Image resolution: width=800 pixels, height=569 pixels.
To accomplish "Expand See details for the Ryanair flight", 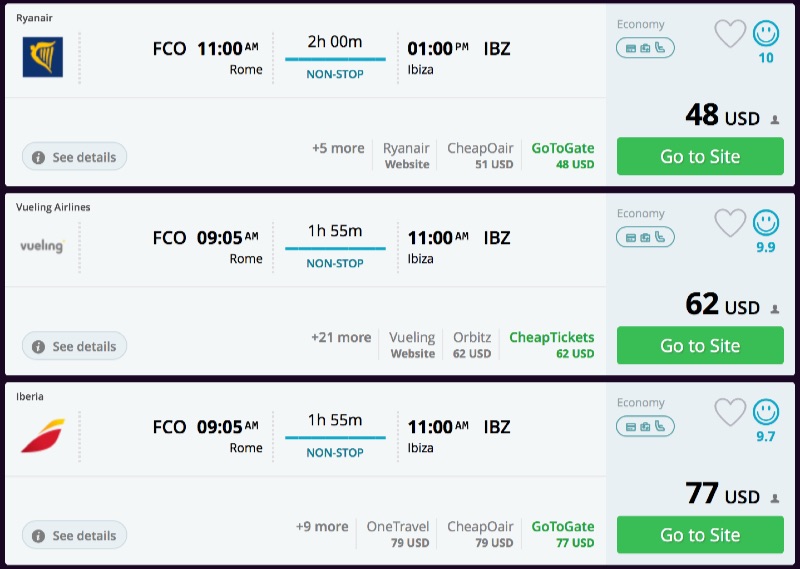I will (74, 157).
